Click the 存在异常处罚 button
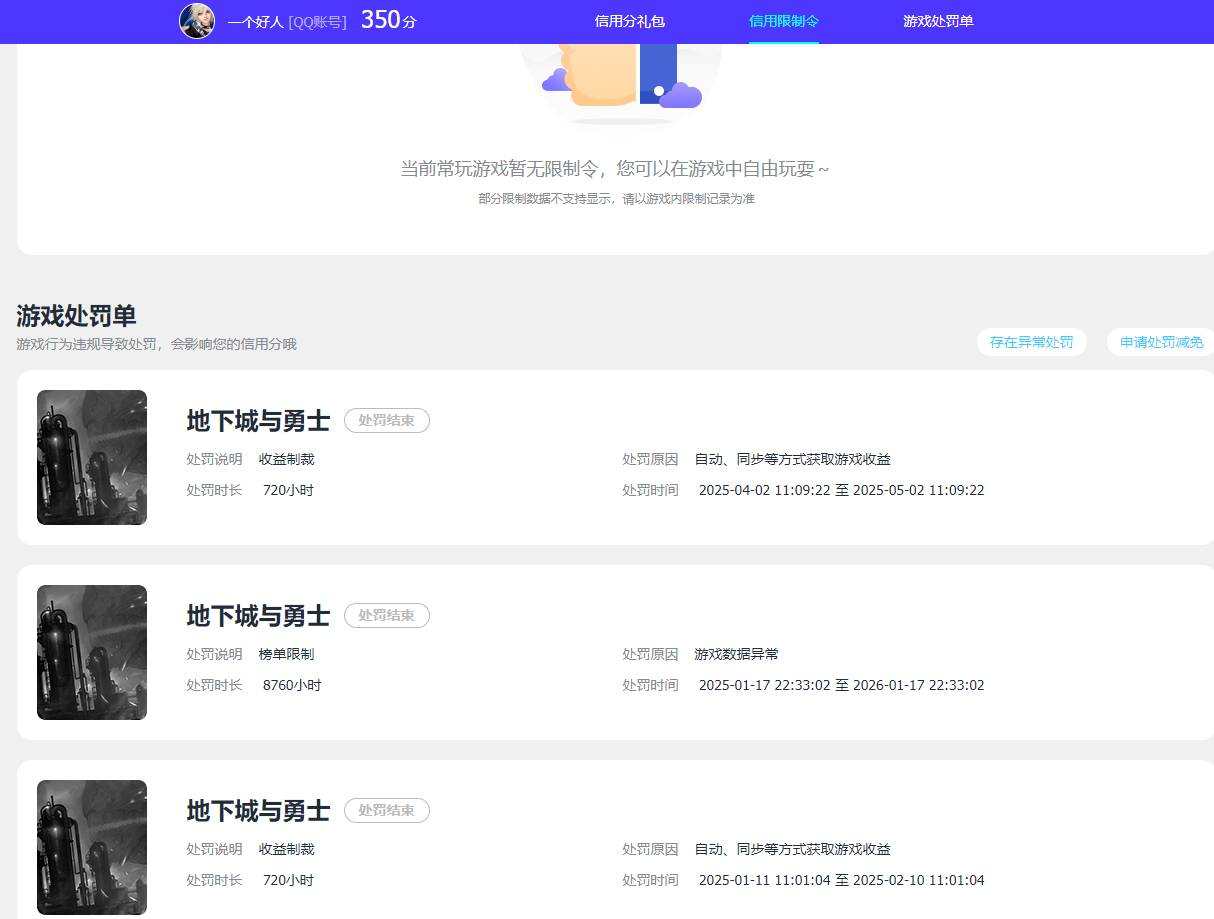 pyautogui.click(x=1031, y=342)
